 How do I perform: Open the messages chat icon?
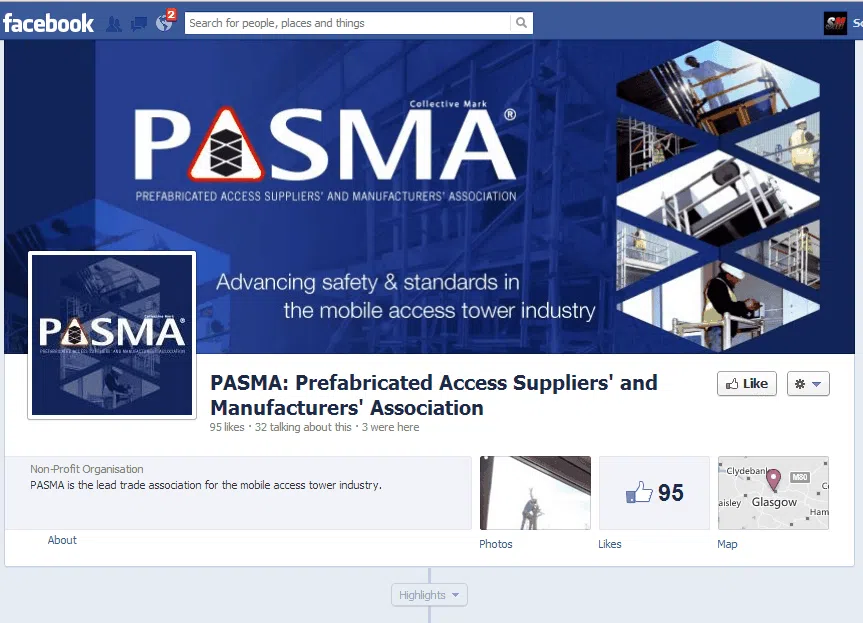[x=138, y=24]
